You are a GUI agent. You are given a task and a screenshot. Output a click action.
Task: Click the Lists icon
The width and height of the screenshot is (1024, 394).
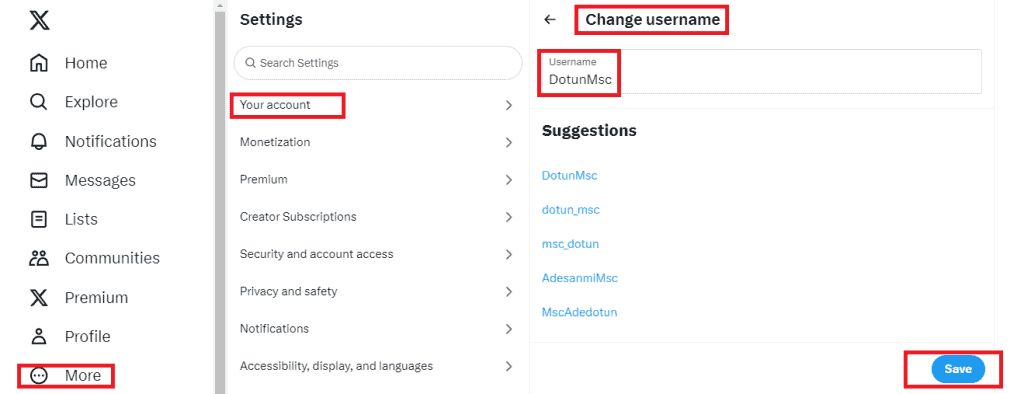tap(39, 219)
